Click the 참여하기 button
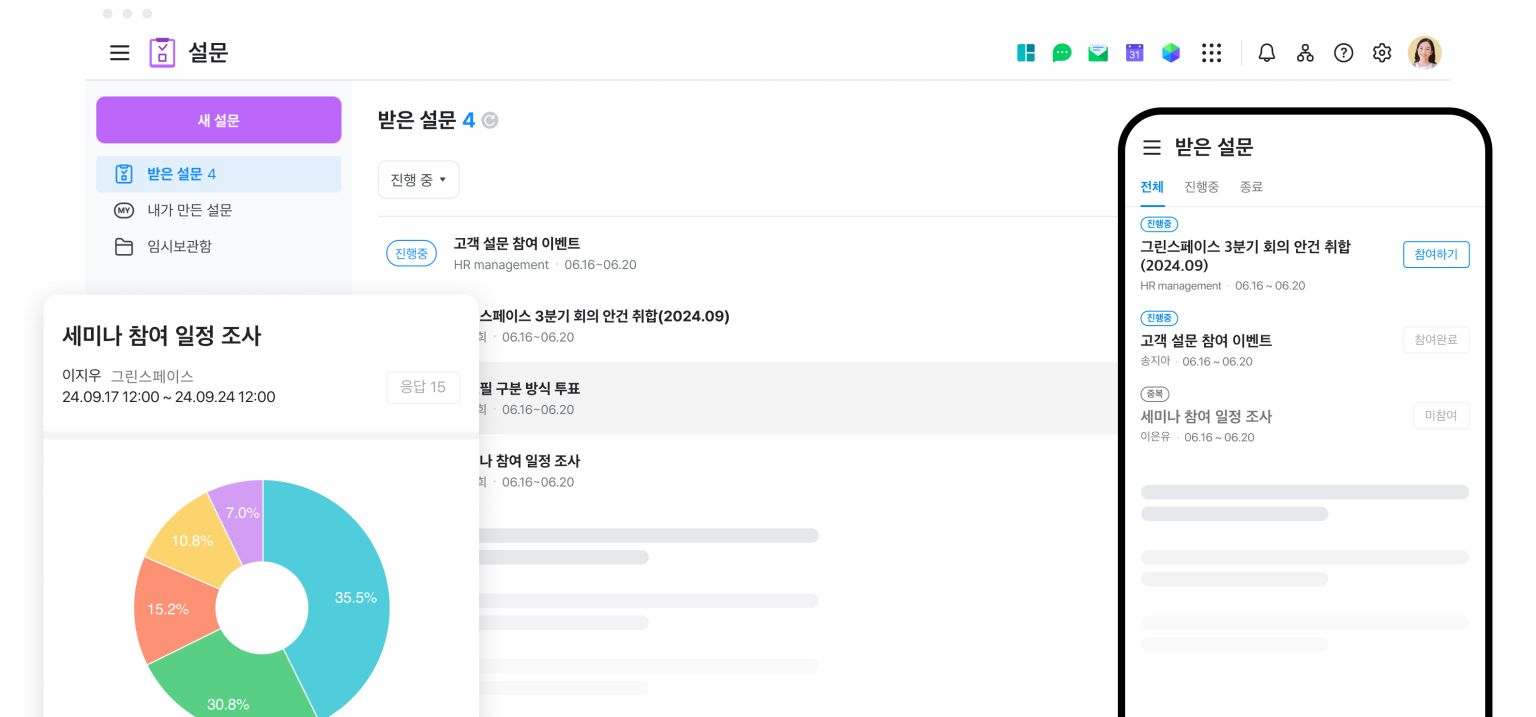Screen dimensions: 1536x717 (x=1436, y=254)
